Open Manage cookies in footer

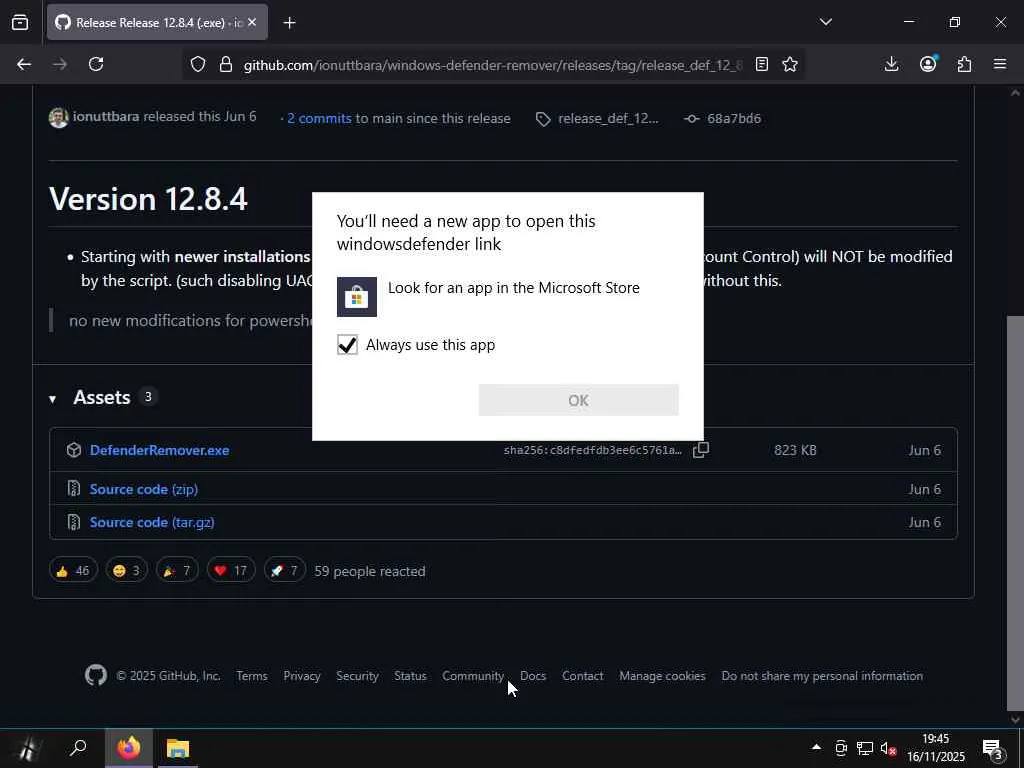[662, 676]
